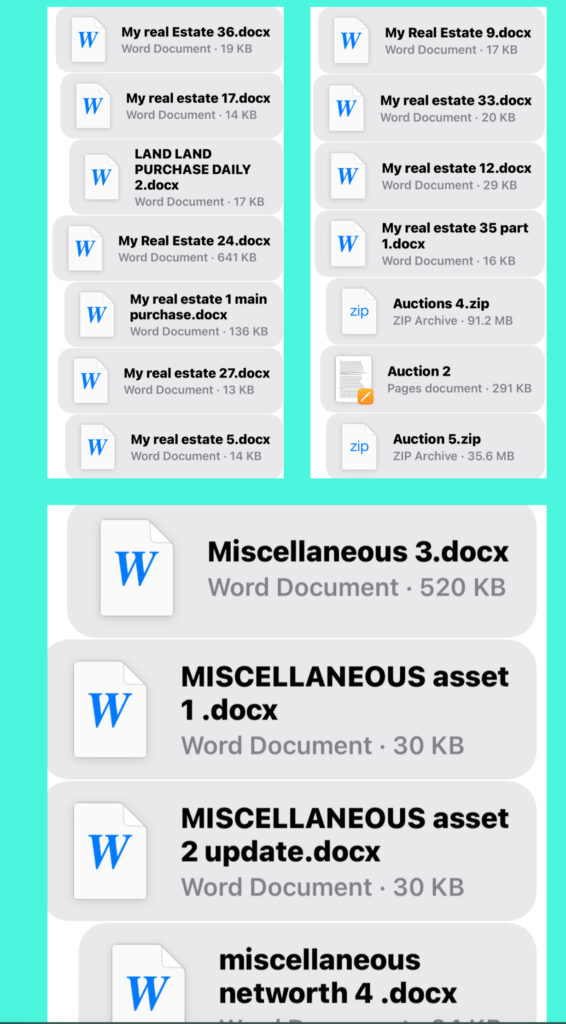The width and height of the screenshot is (566, 1024).
Task: Tap the zip icon of Auction 5.zip
Action: pos(359,447)
